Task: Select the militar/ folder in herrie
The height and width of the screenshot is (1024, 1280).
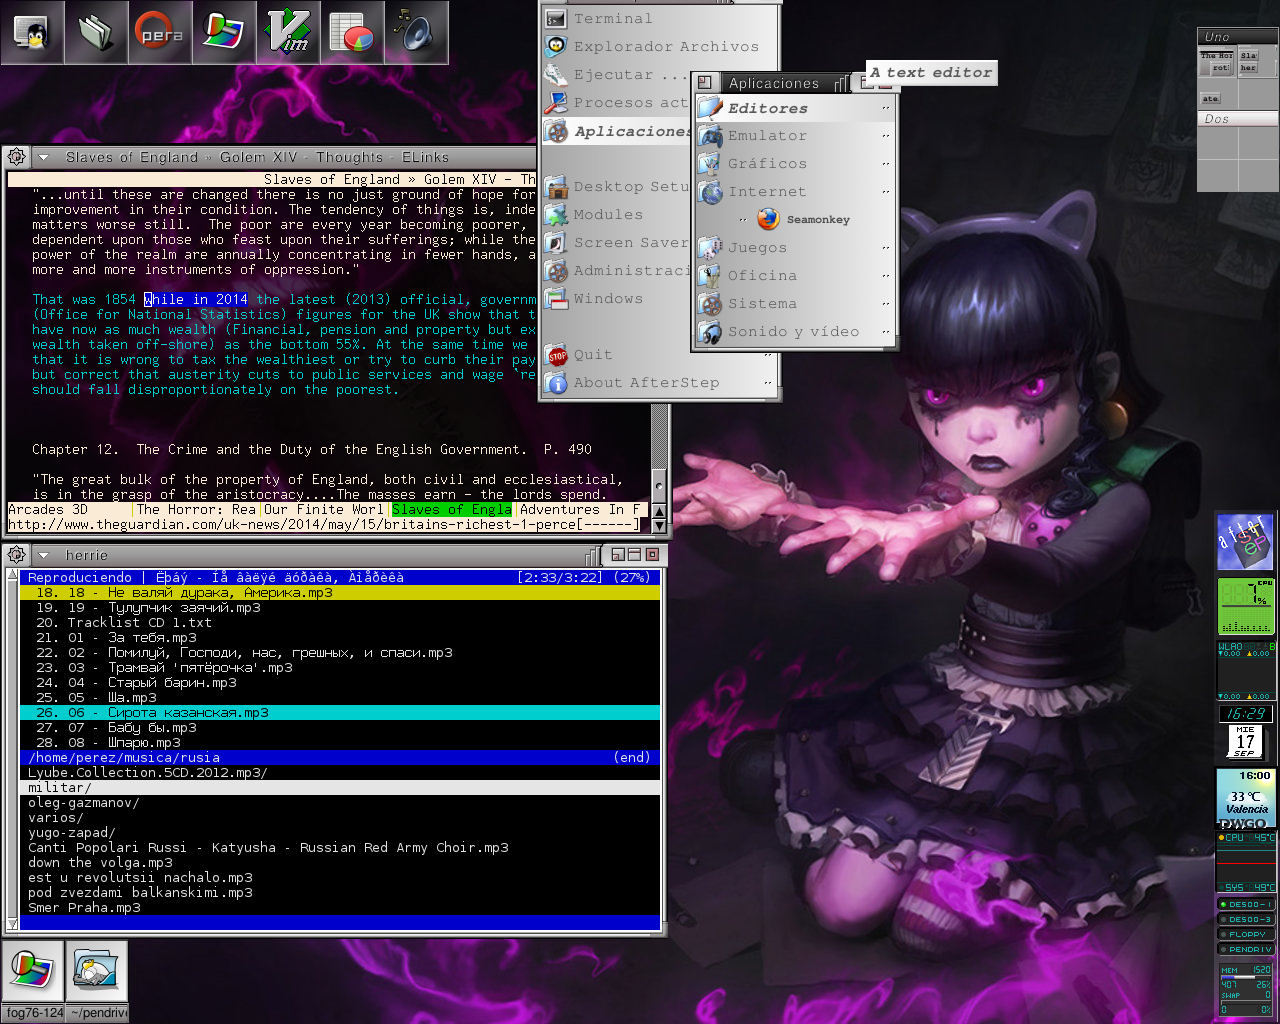Action: 340,787
